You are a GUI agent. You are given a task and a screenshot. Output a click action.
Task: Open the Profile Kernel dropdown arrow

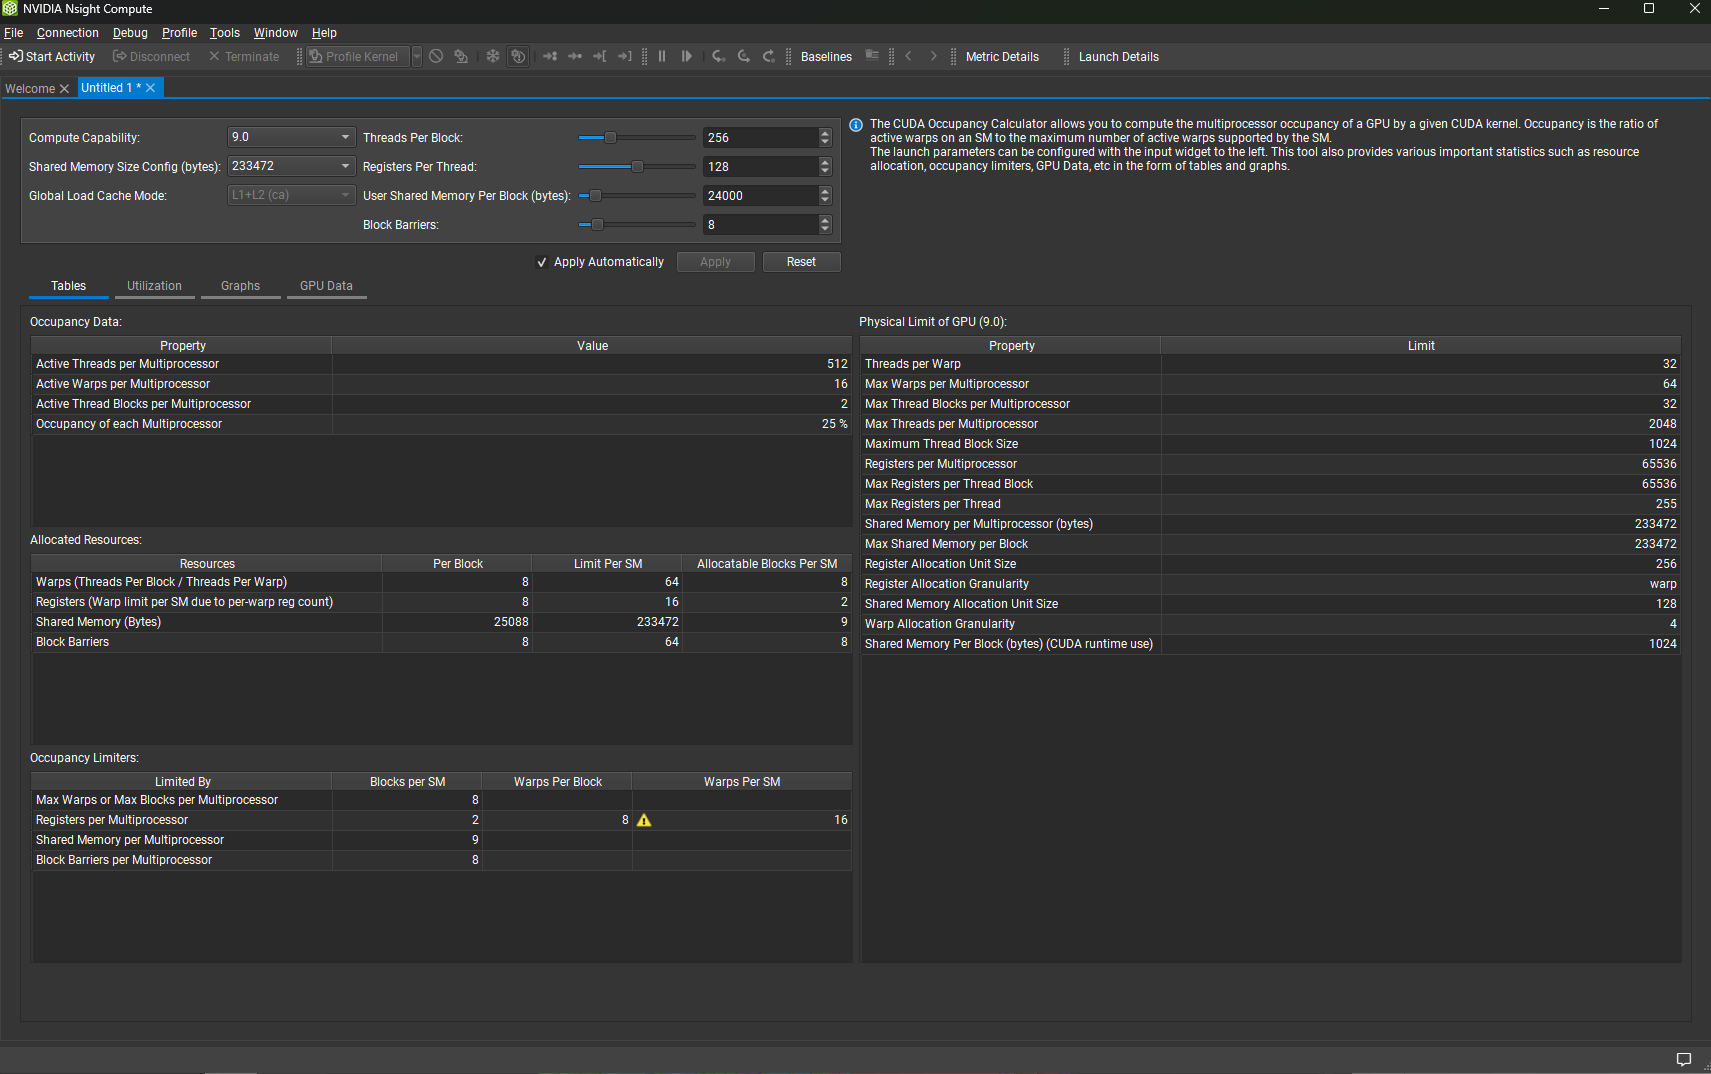pos(417,57)
